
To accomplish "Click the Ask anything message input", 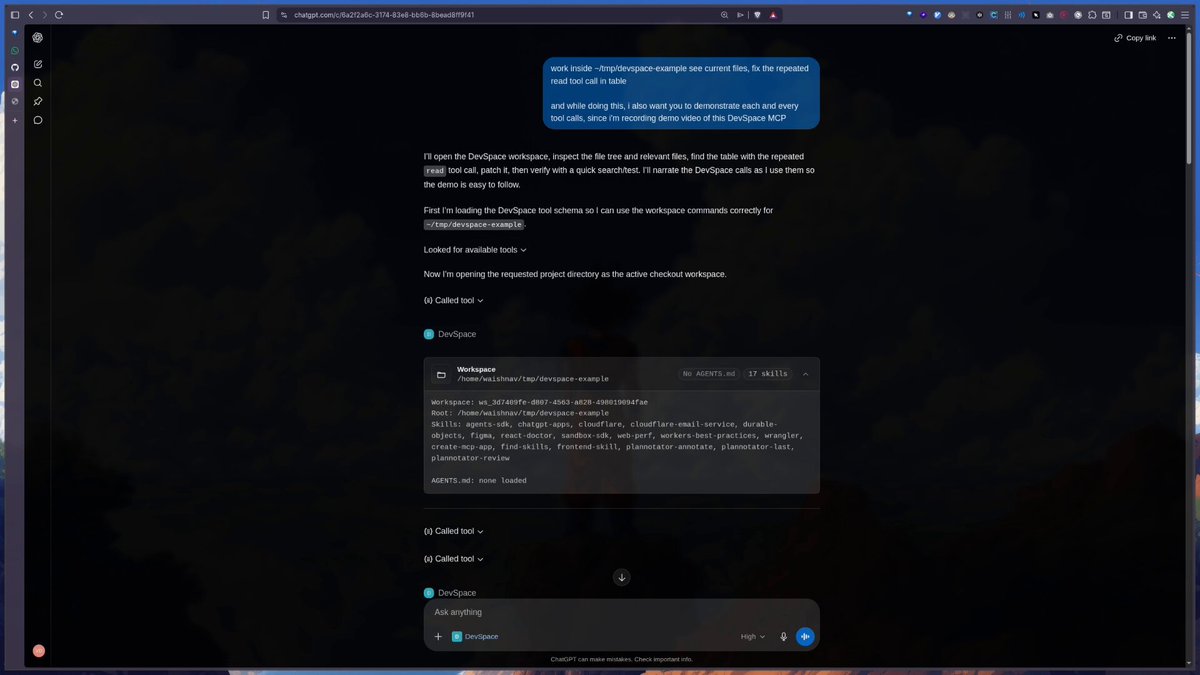I will click(622, 612).
